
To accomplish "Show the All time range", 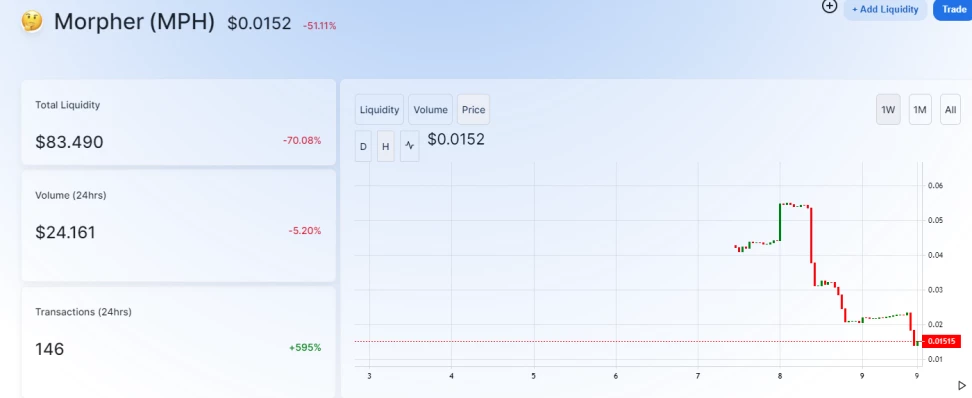I will (950, 110).
